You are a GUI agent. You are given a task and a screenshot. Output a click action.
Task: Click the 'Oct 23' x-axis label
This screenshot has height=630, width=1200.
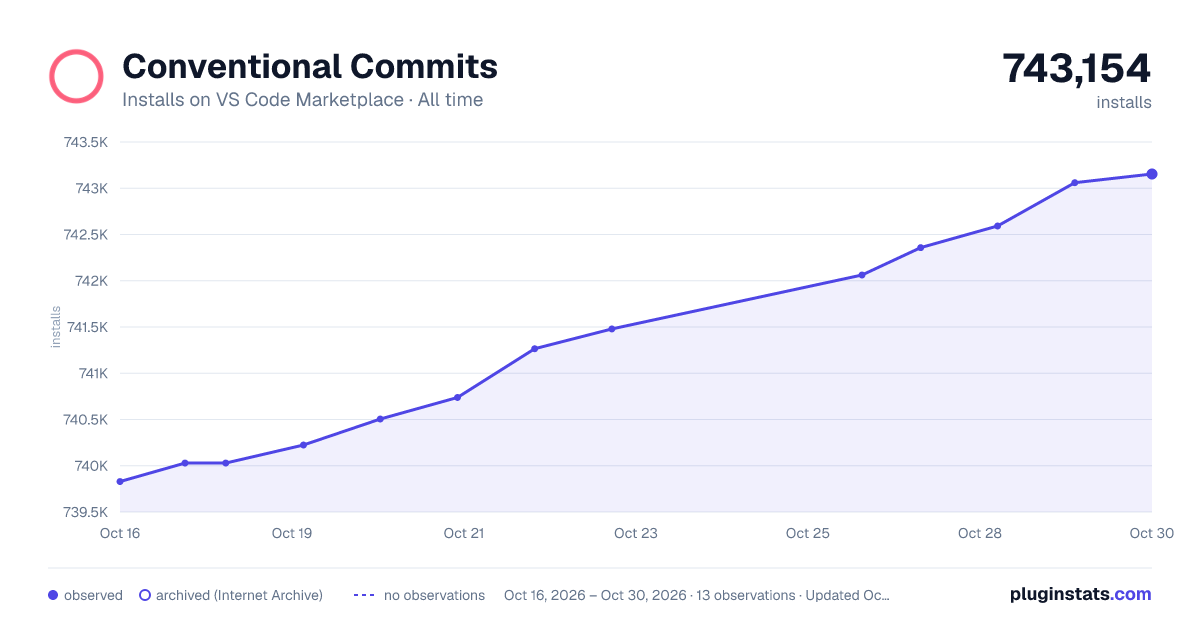pos(636,533)
